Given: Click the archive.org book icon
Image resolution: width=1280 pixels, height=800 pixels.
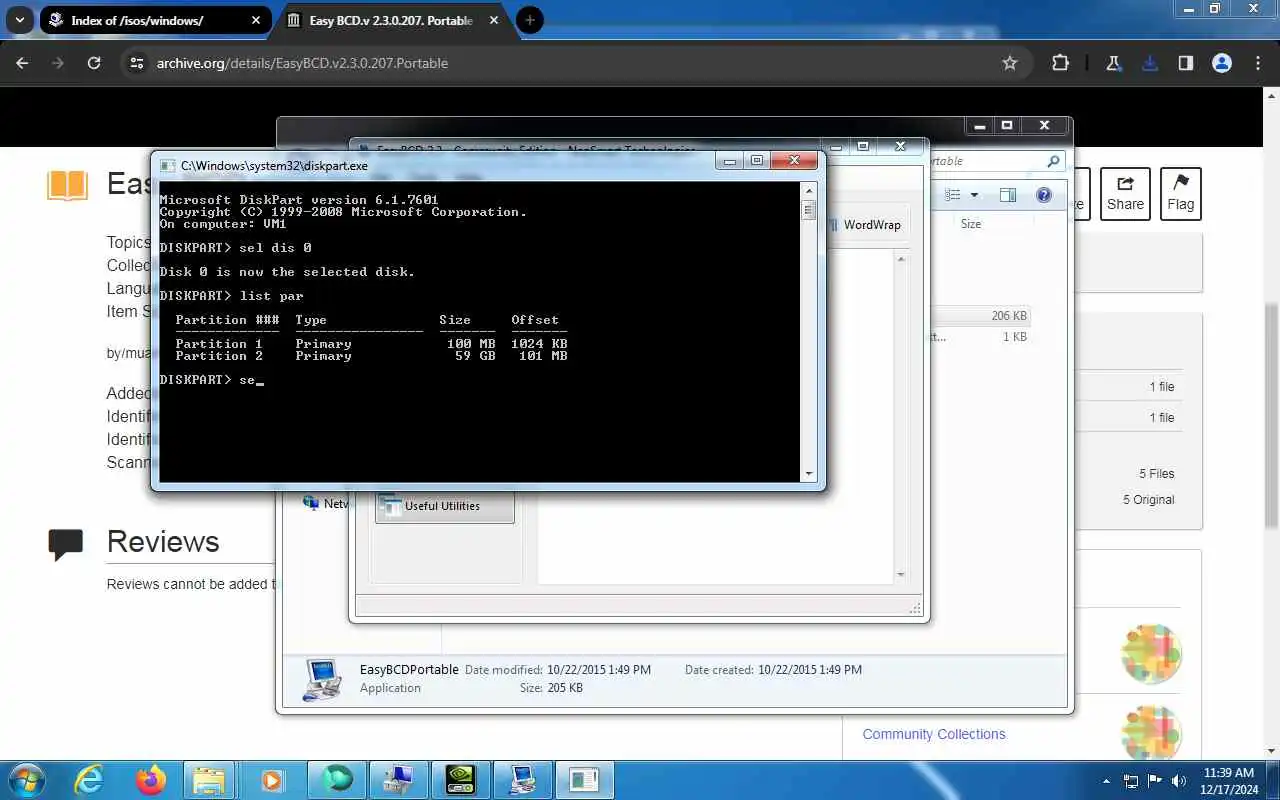Looking at the screenshot, I should click(x=67, y=186).
